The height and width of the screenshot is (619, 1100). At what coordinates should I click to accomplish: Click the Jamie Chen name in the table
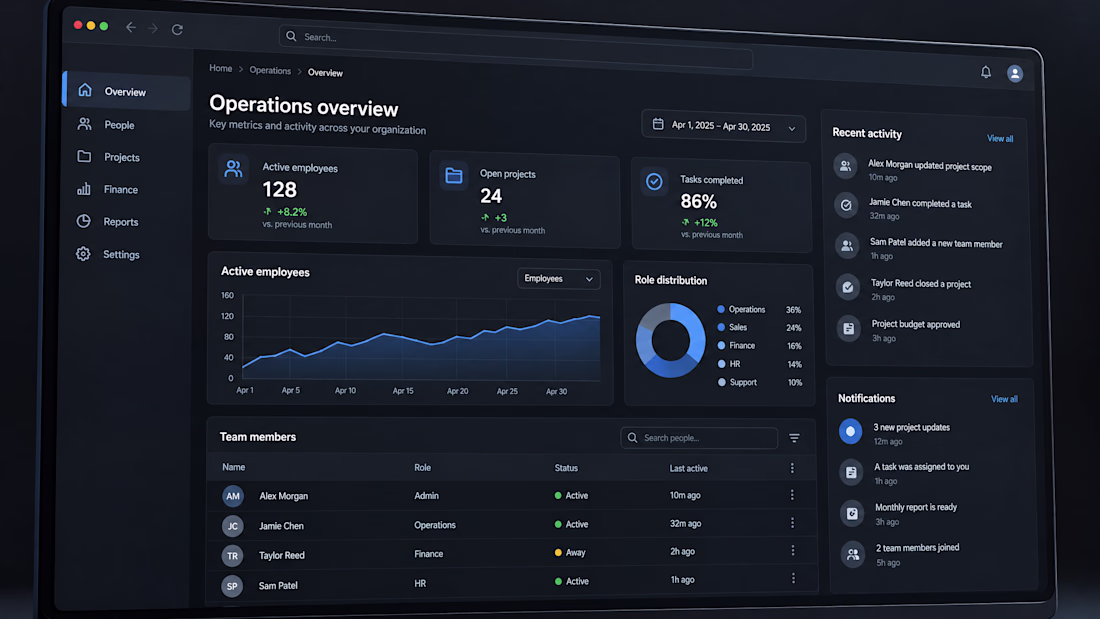[x=281, y=526]
